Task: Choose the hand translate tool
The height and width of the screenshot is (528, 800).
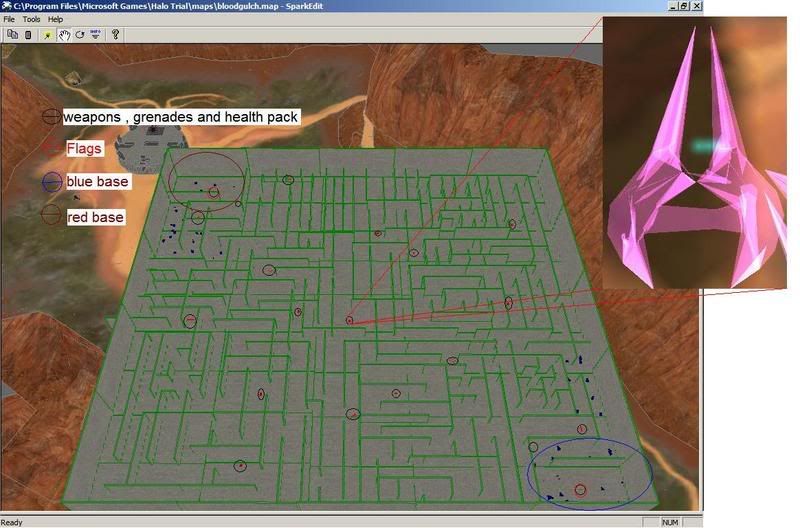Action: (x=64, y=35)
